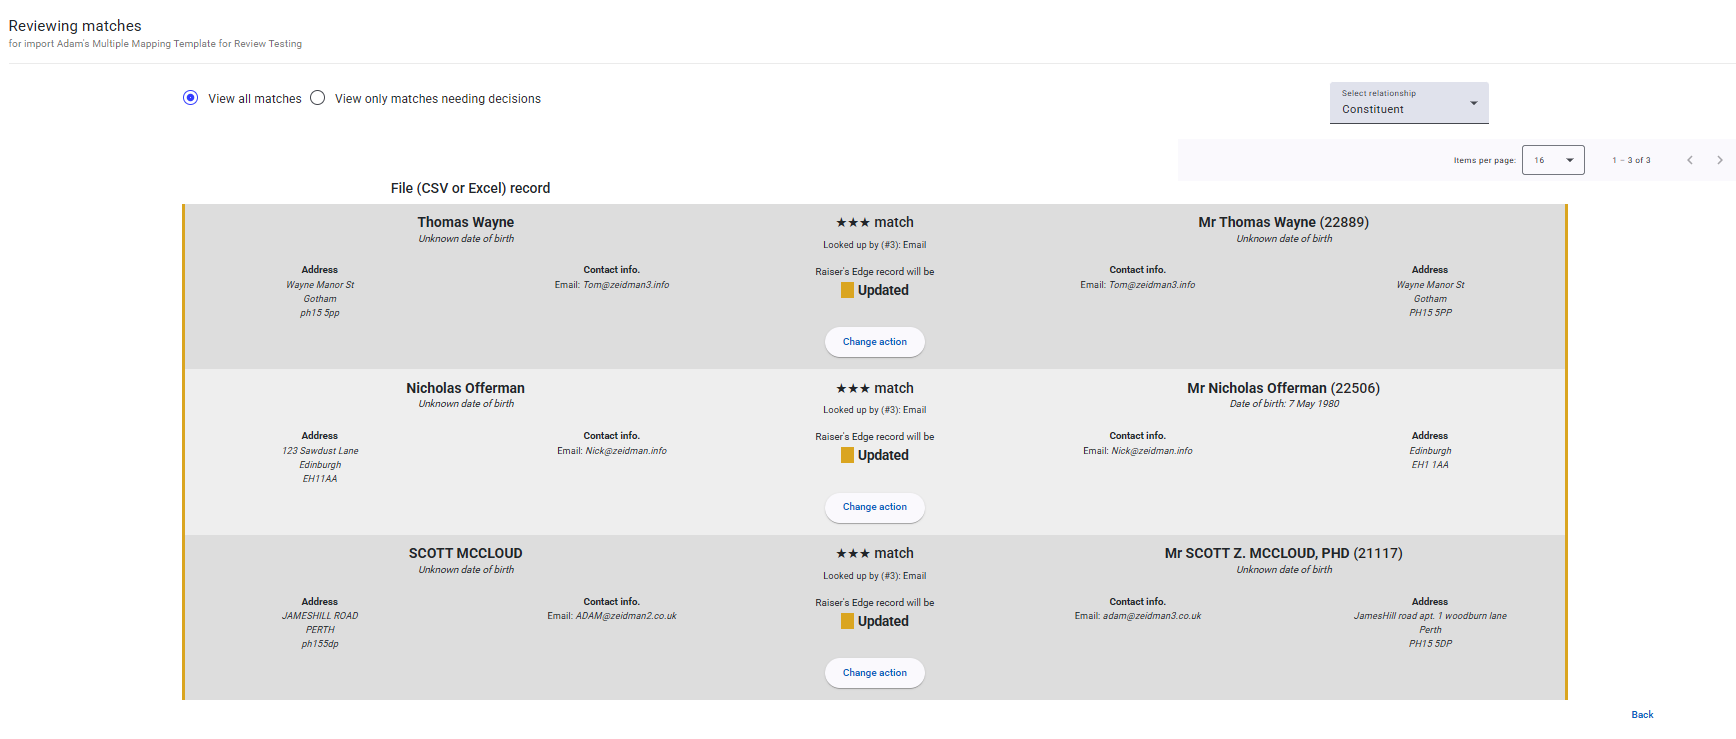Click the Tom@zeidman3.info email in file record
Image resolution: width=1736 pixels, height=739 pixels.
tap(625, 285)
